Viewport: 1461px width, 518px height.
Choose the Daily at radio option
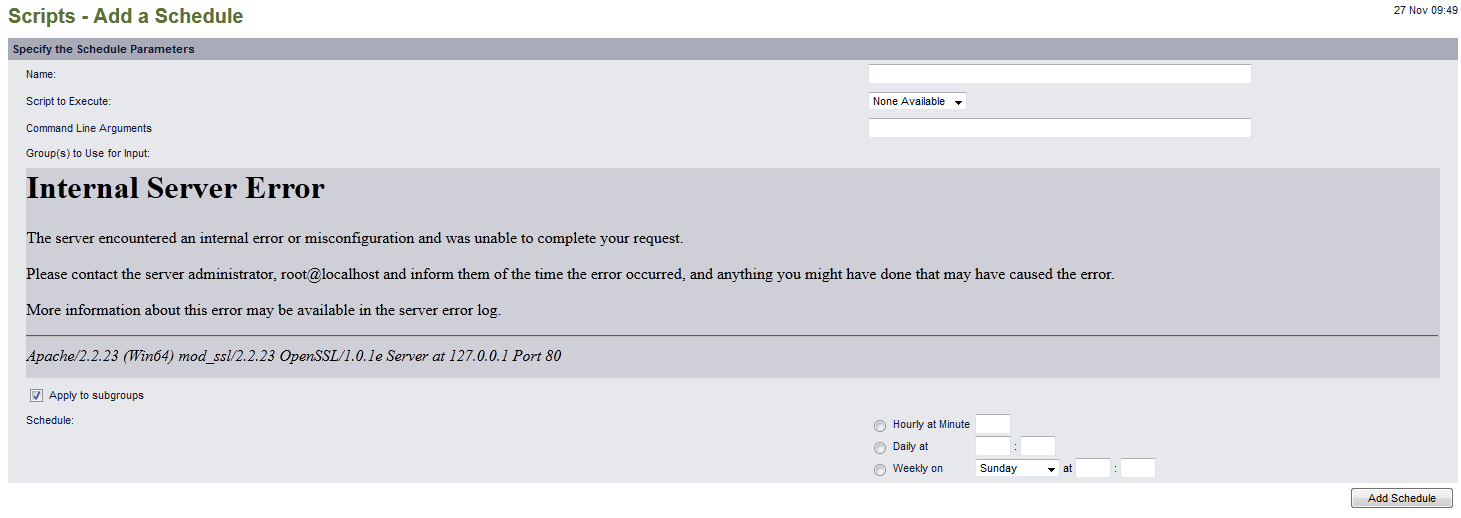click(880, 447)
